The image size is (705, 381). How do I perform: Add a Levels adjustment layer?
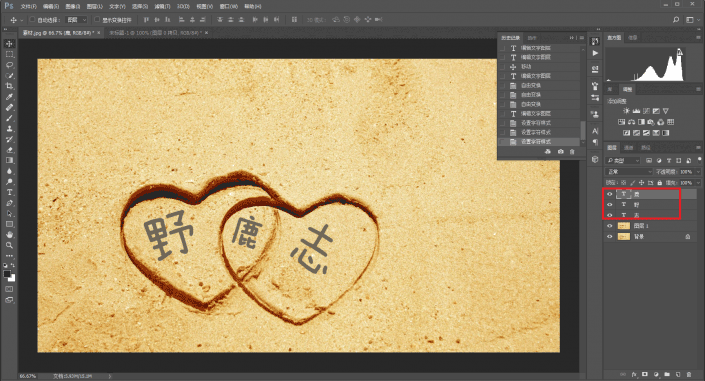pyautogui.click(x=636, y=111)
